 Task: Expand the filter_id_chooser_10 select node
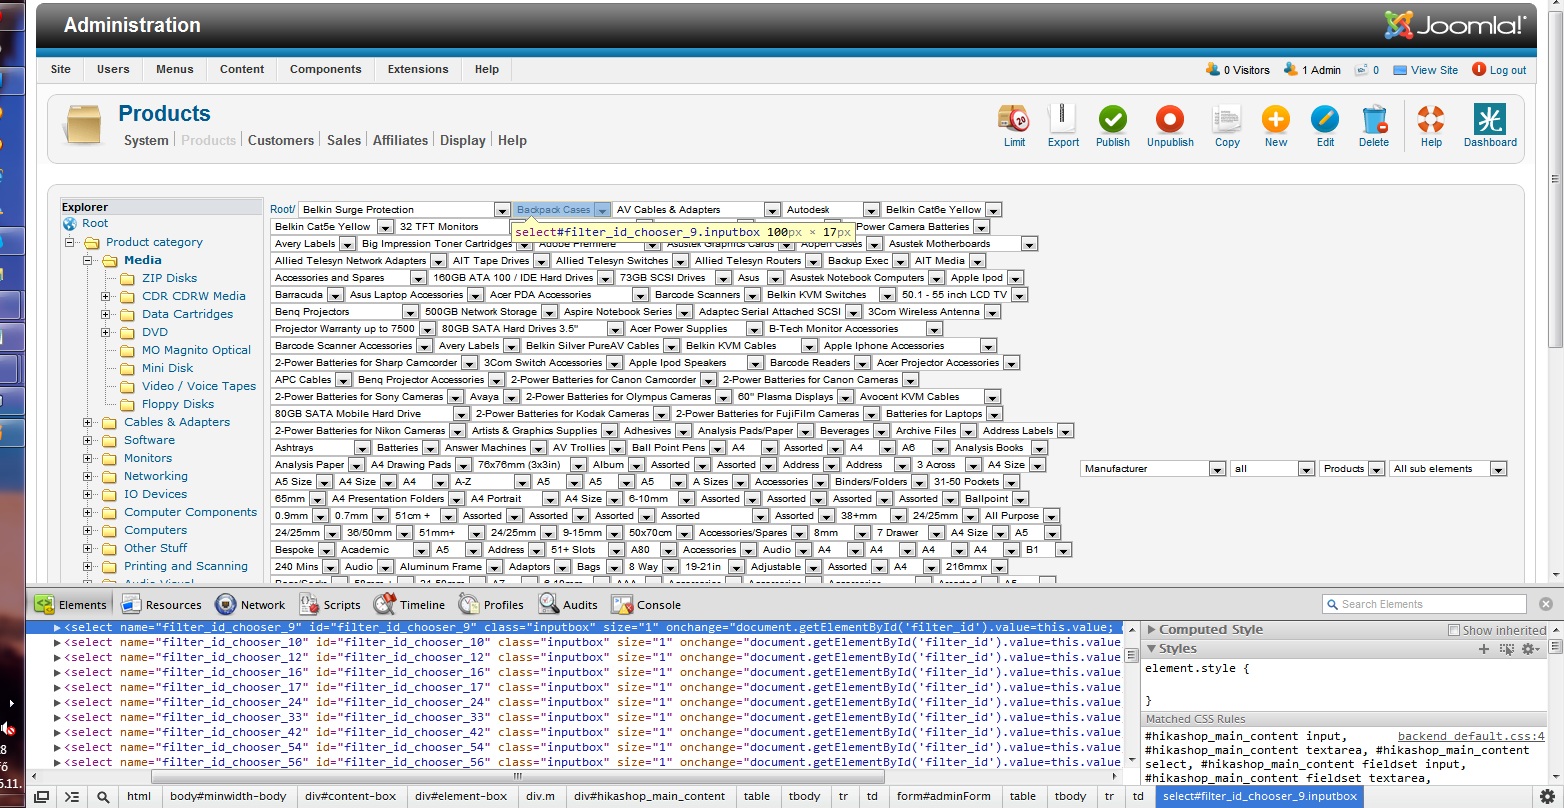(57, 642)
